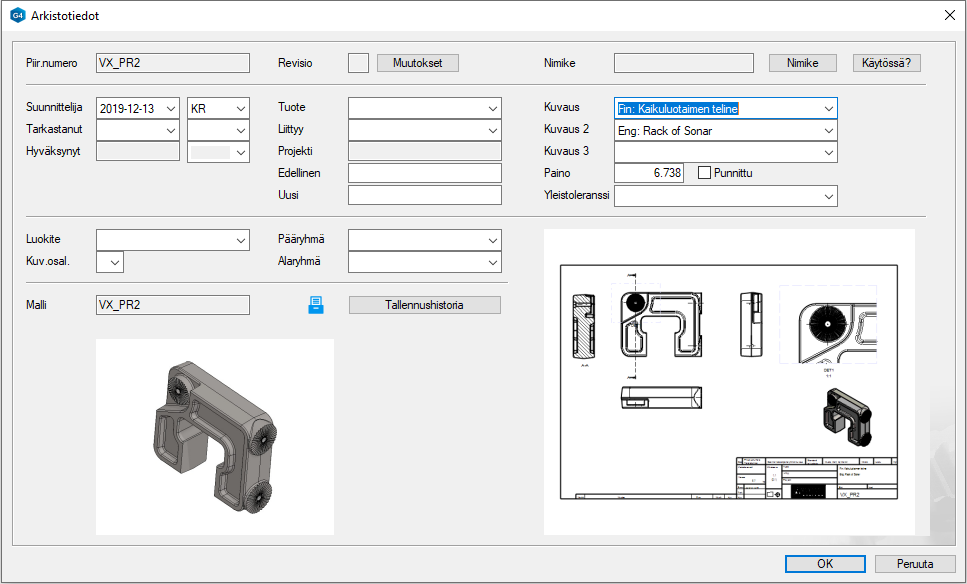The height and width of the screenshot is (584, 967).
Task: Click the 3D model preview thumbnail
Action: tap(214, 436)
